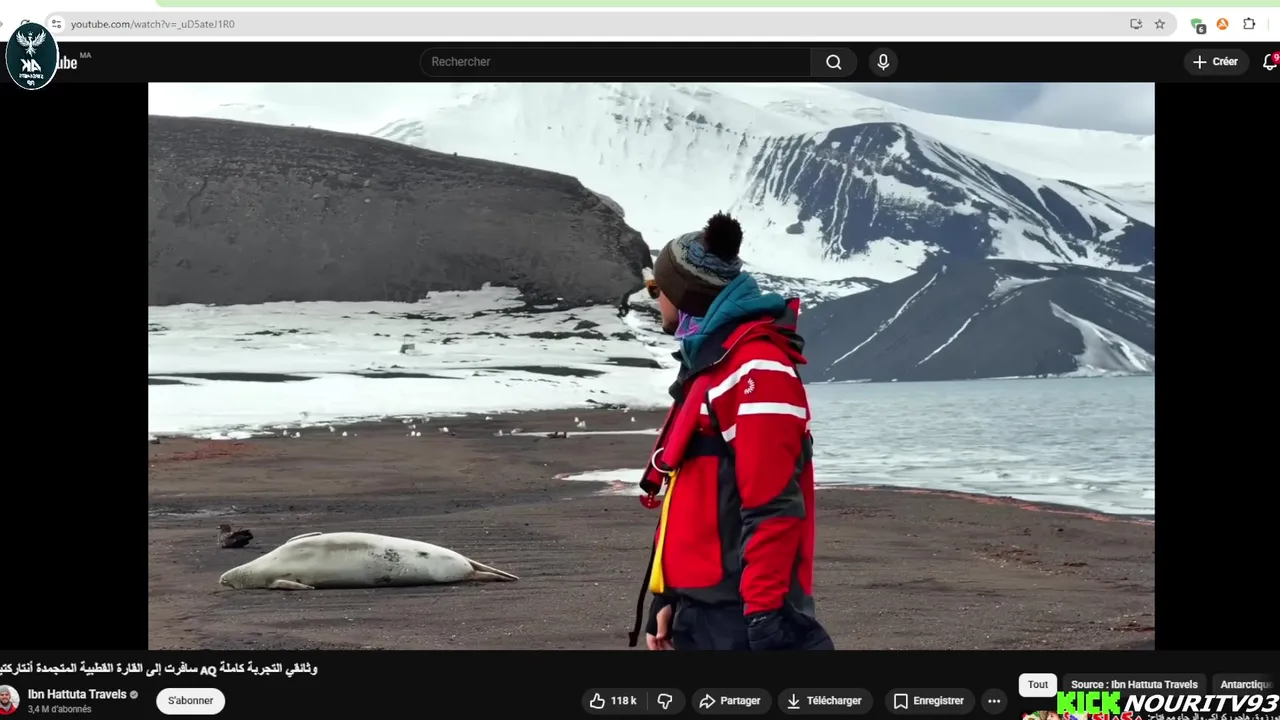
Task: Click the '3,4 M d'abonnés' subscriber count
Action: (x=59, y=710)
